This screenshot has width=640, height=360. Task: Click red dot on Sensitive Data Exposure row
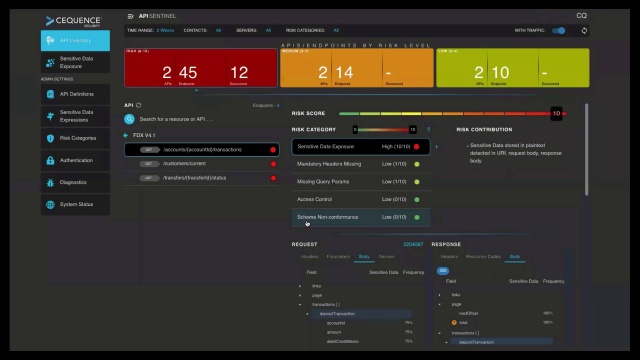417,147
